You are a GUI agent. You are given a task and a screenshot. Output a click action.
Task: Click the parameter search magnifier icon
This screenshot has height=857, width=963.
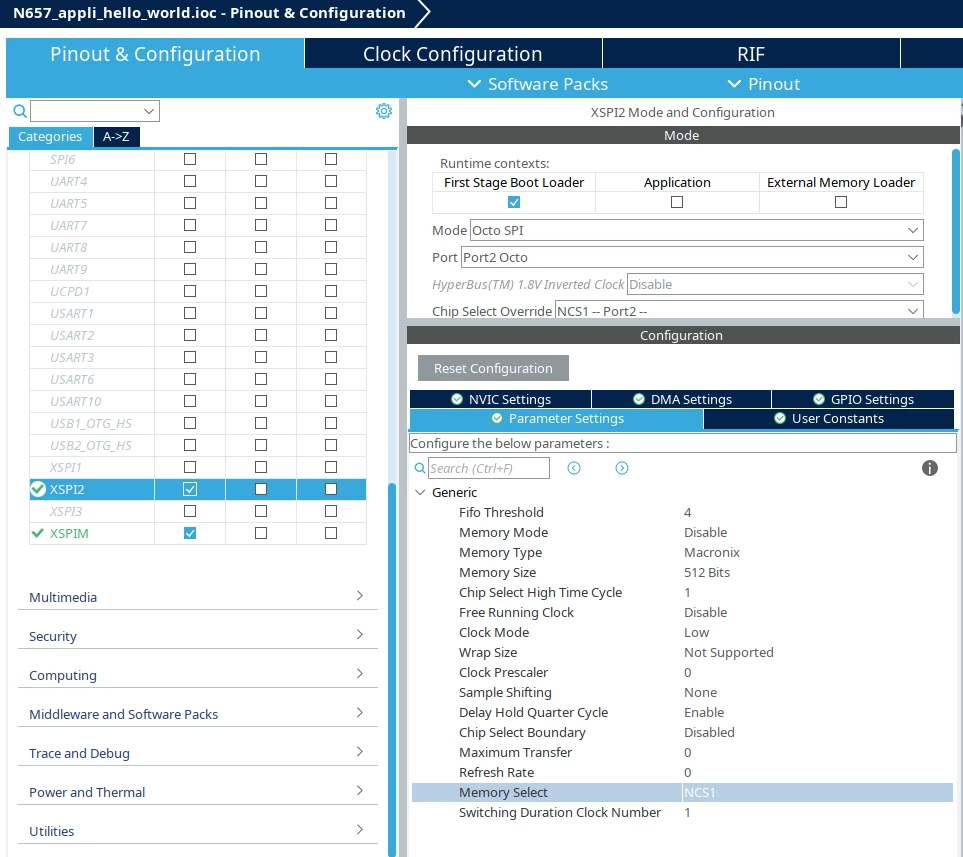click(420, 469)
